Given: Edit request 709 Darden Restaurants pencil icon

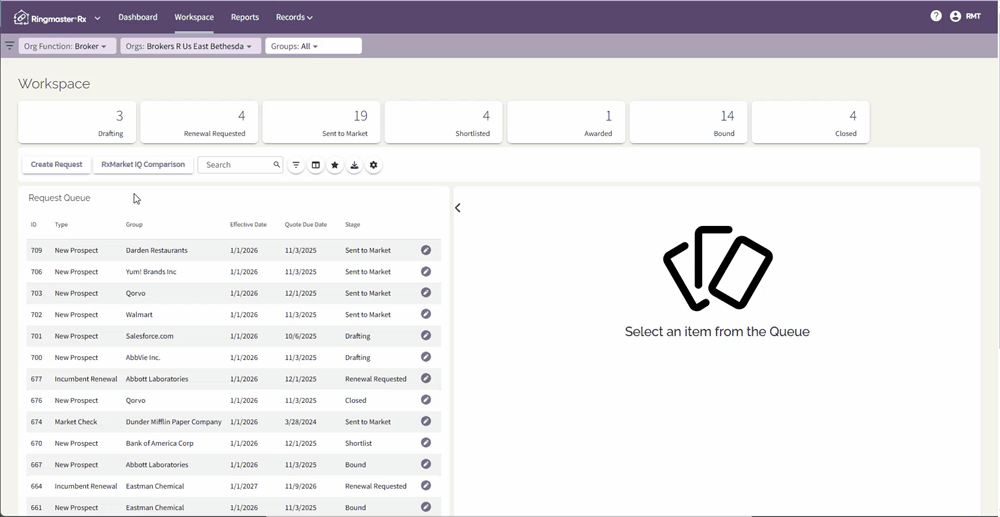Looking at the screenshot, I should click(426, 250).
